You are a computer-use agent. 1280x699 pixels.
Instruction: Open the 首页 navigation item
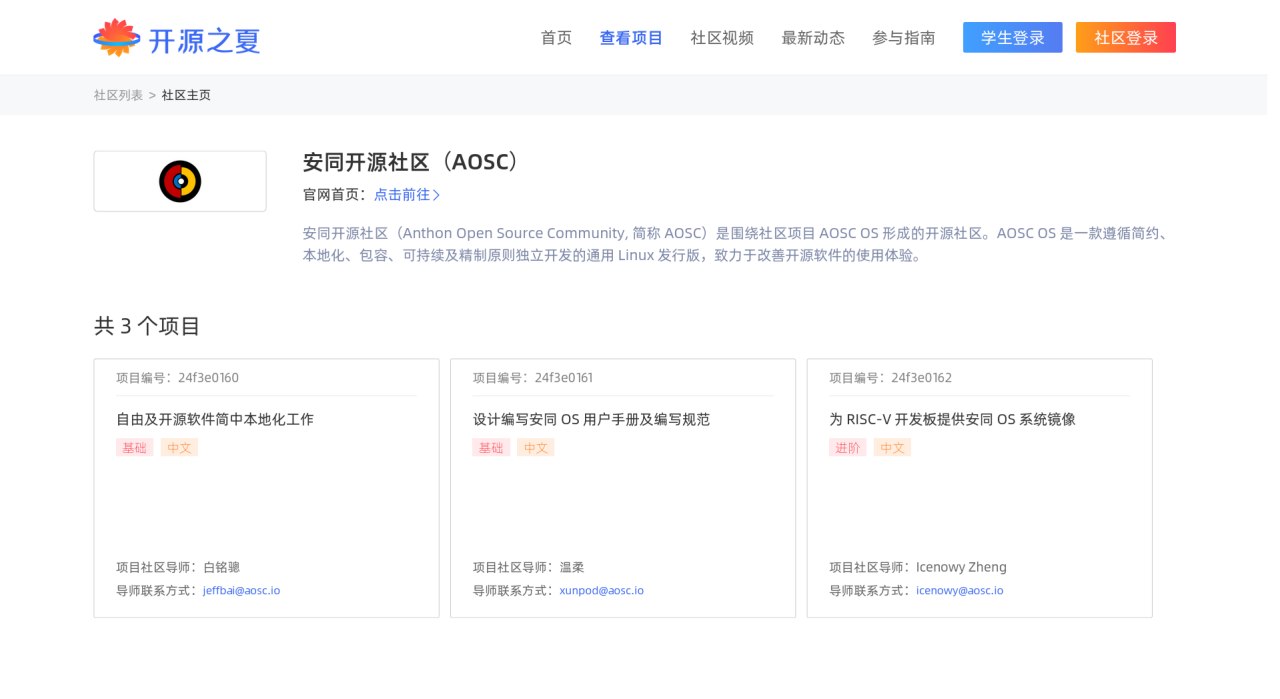click(556, 38)
